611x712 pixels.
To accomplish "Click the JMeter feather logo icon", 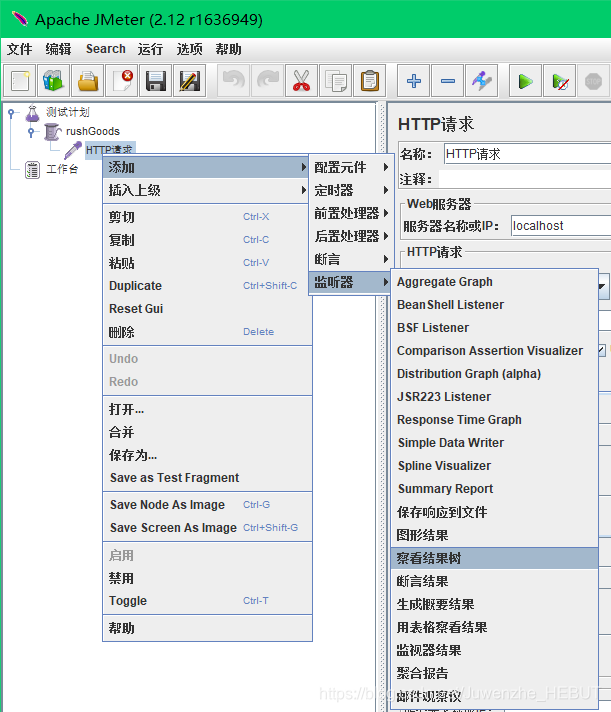I will (20, 19).
